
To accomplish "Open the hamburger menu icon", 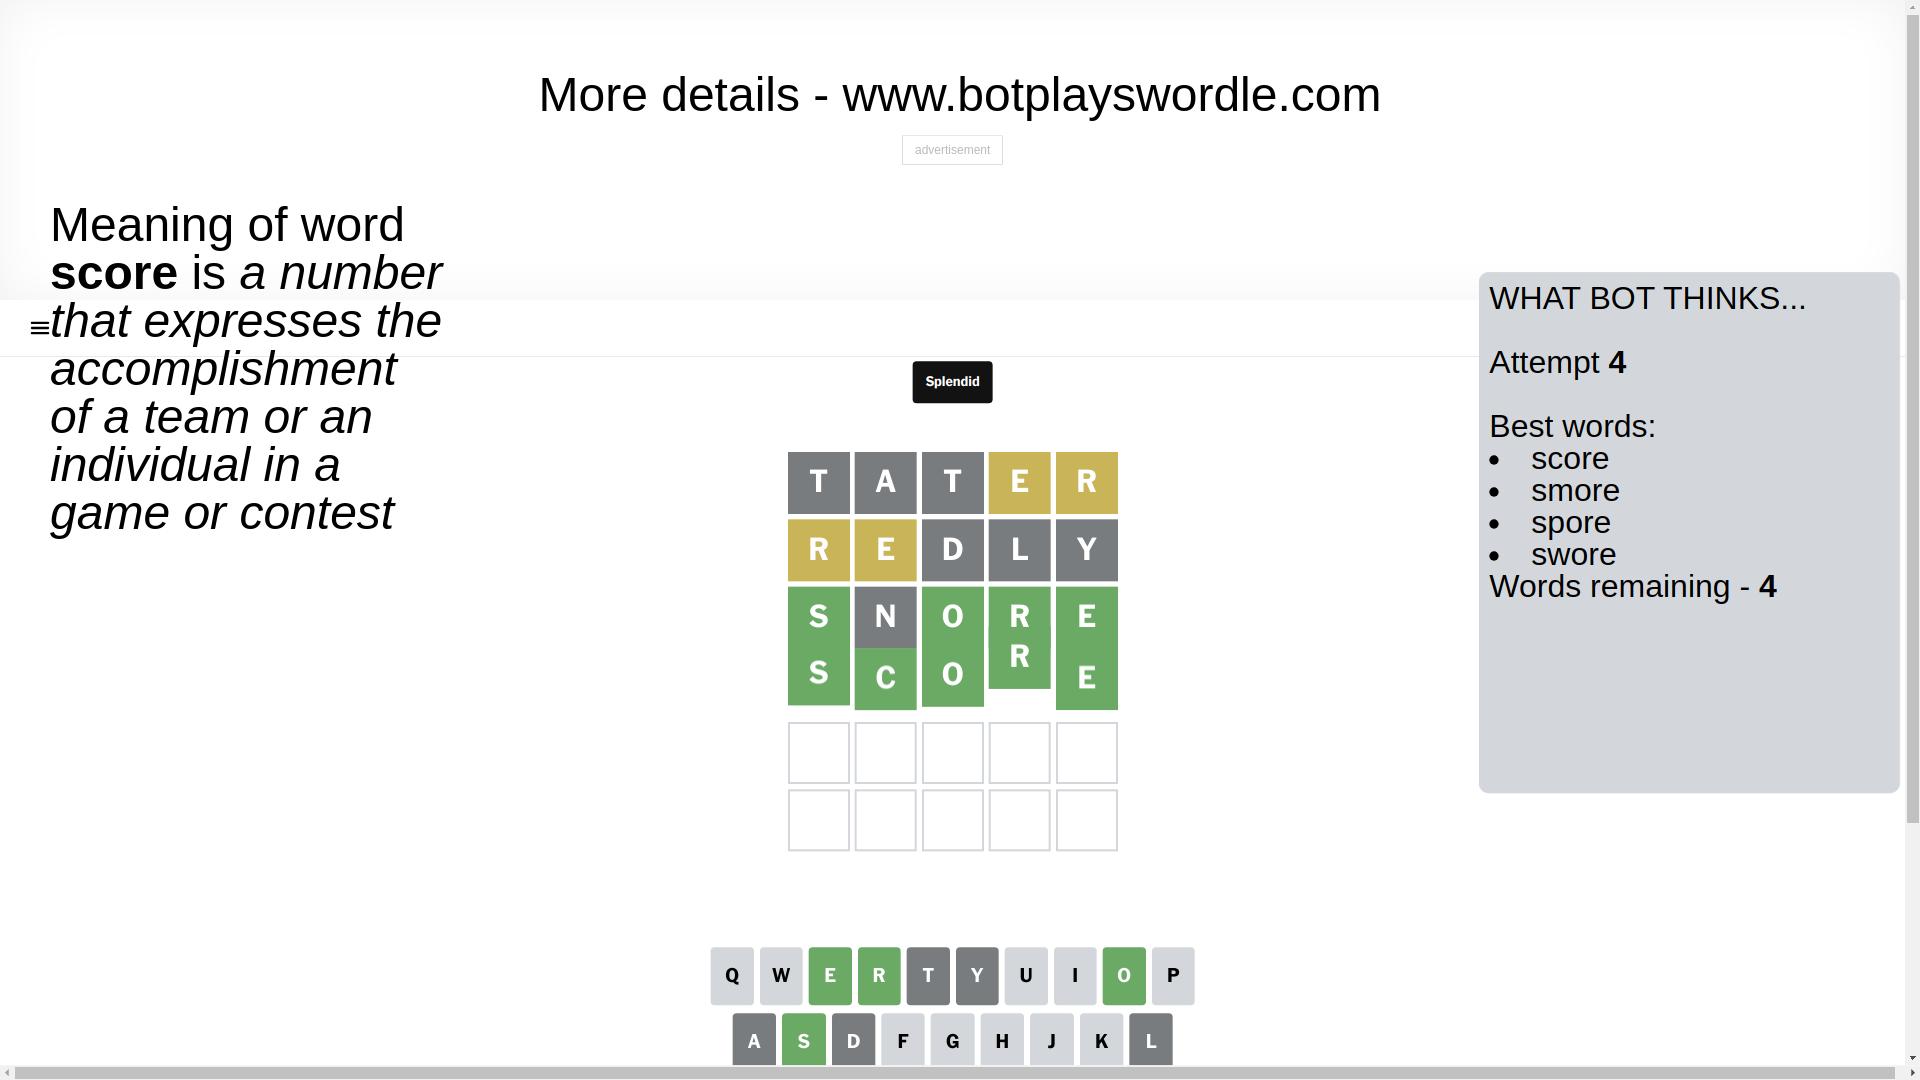I will coord(40,327).
